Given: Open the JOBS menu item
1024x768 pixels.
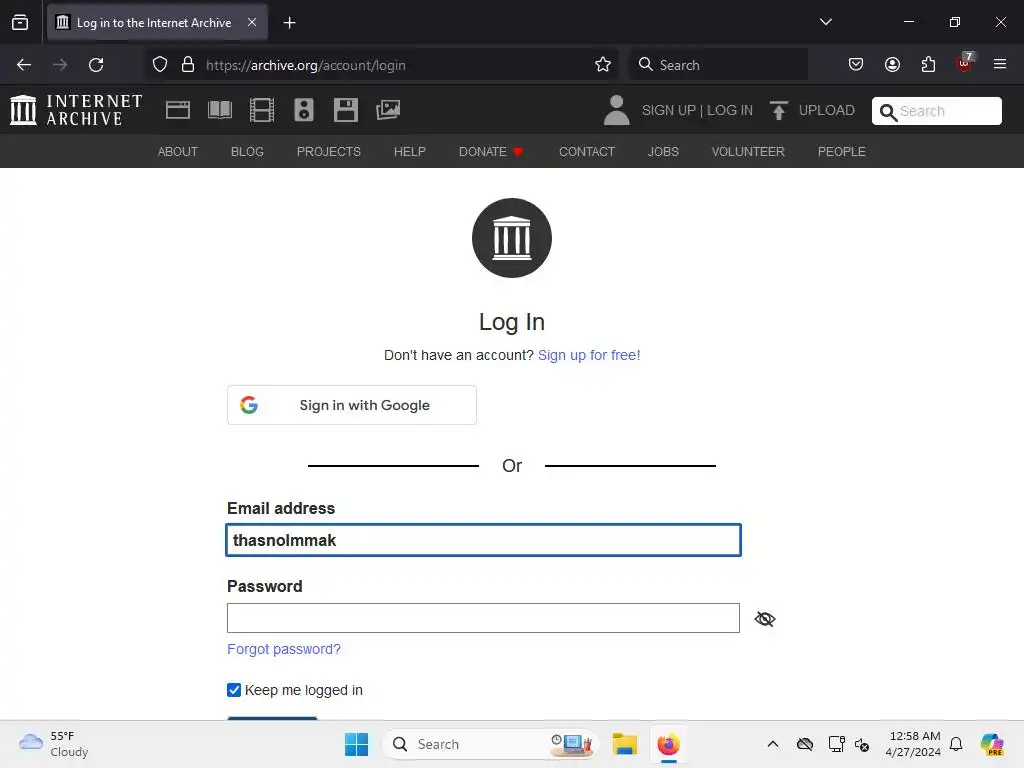Looking at the screenshot, I should point(663,152).
